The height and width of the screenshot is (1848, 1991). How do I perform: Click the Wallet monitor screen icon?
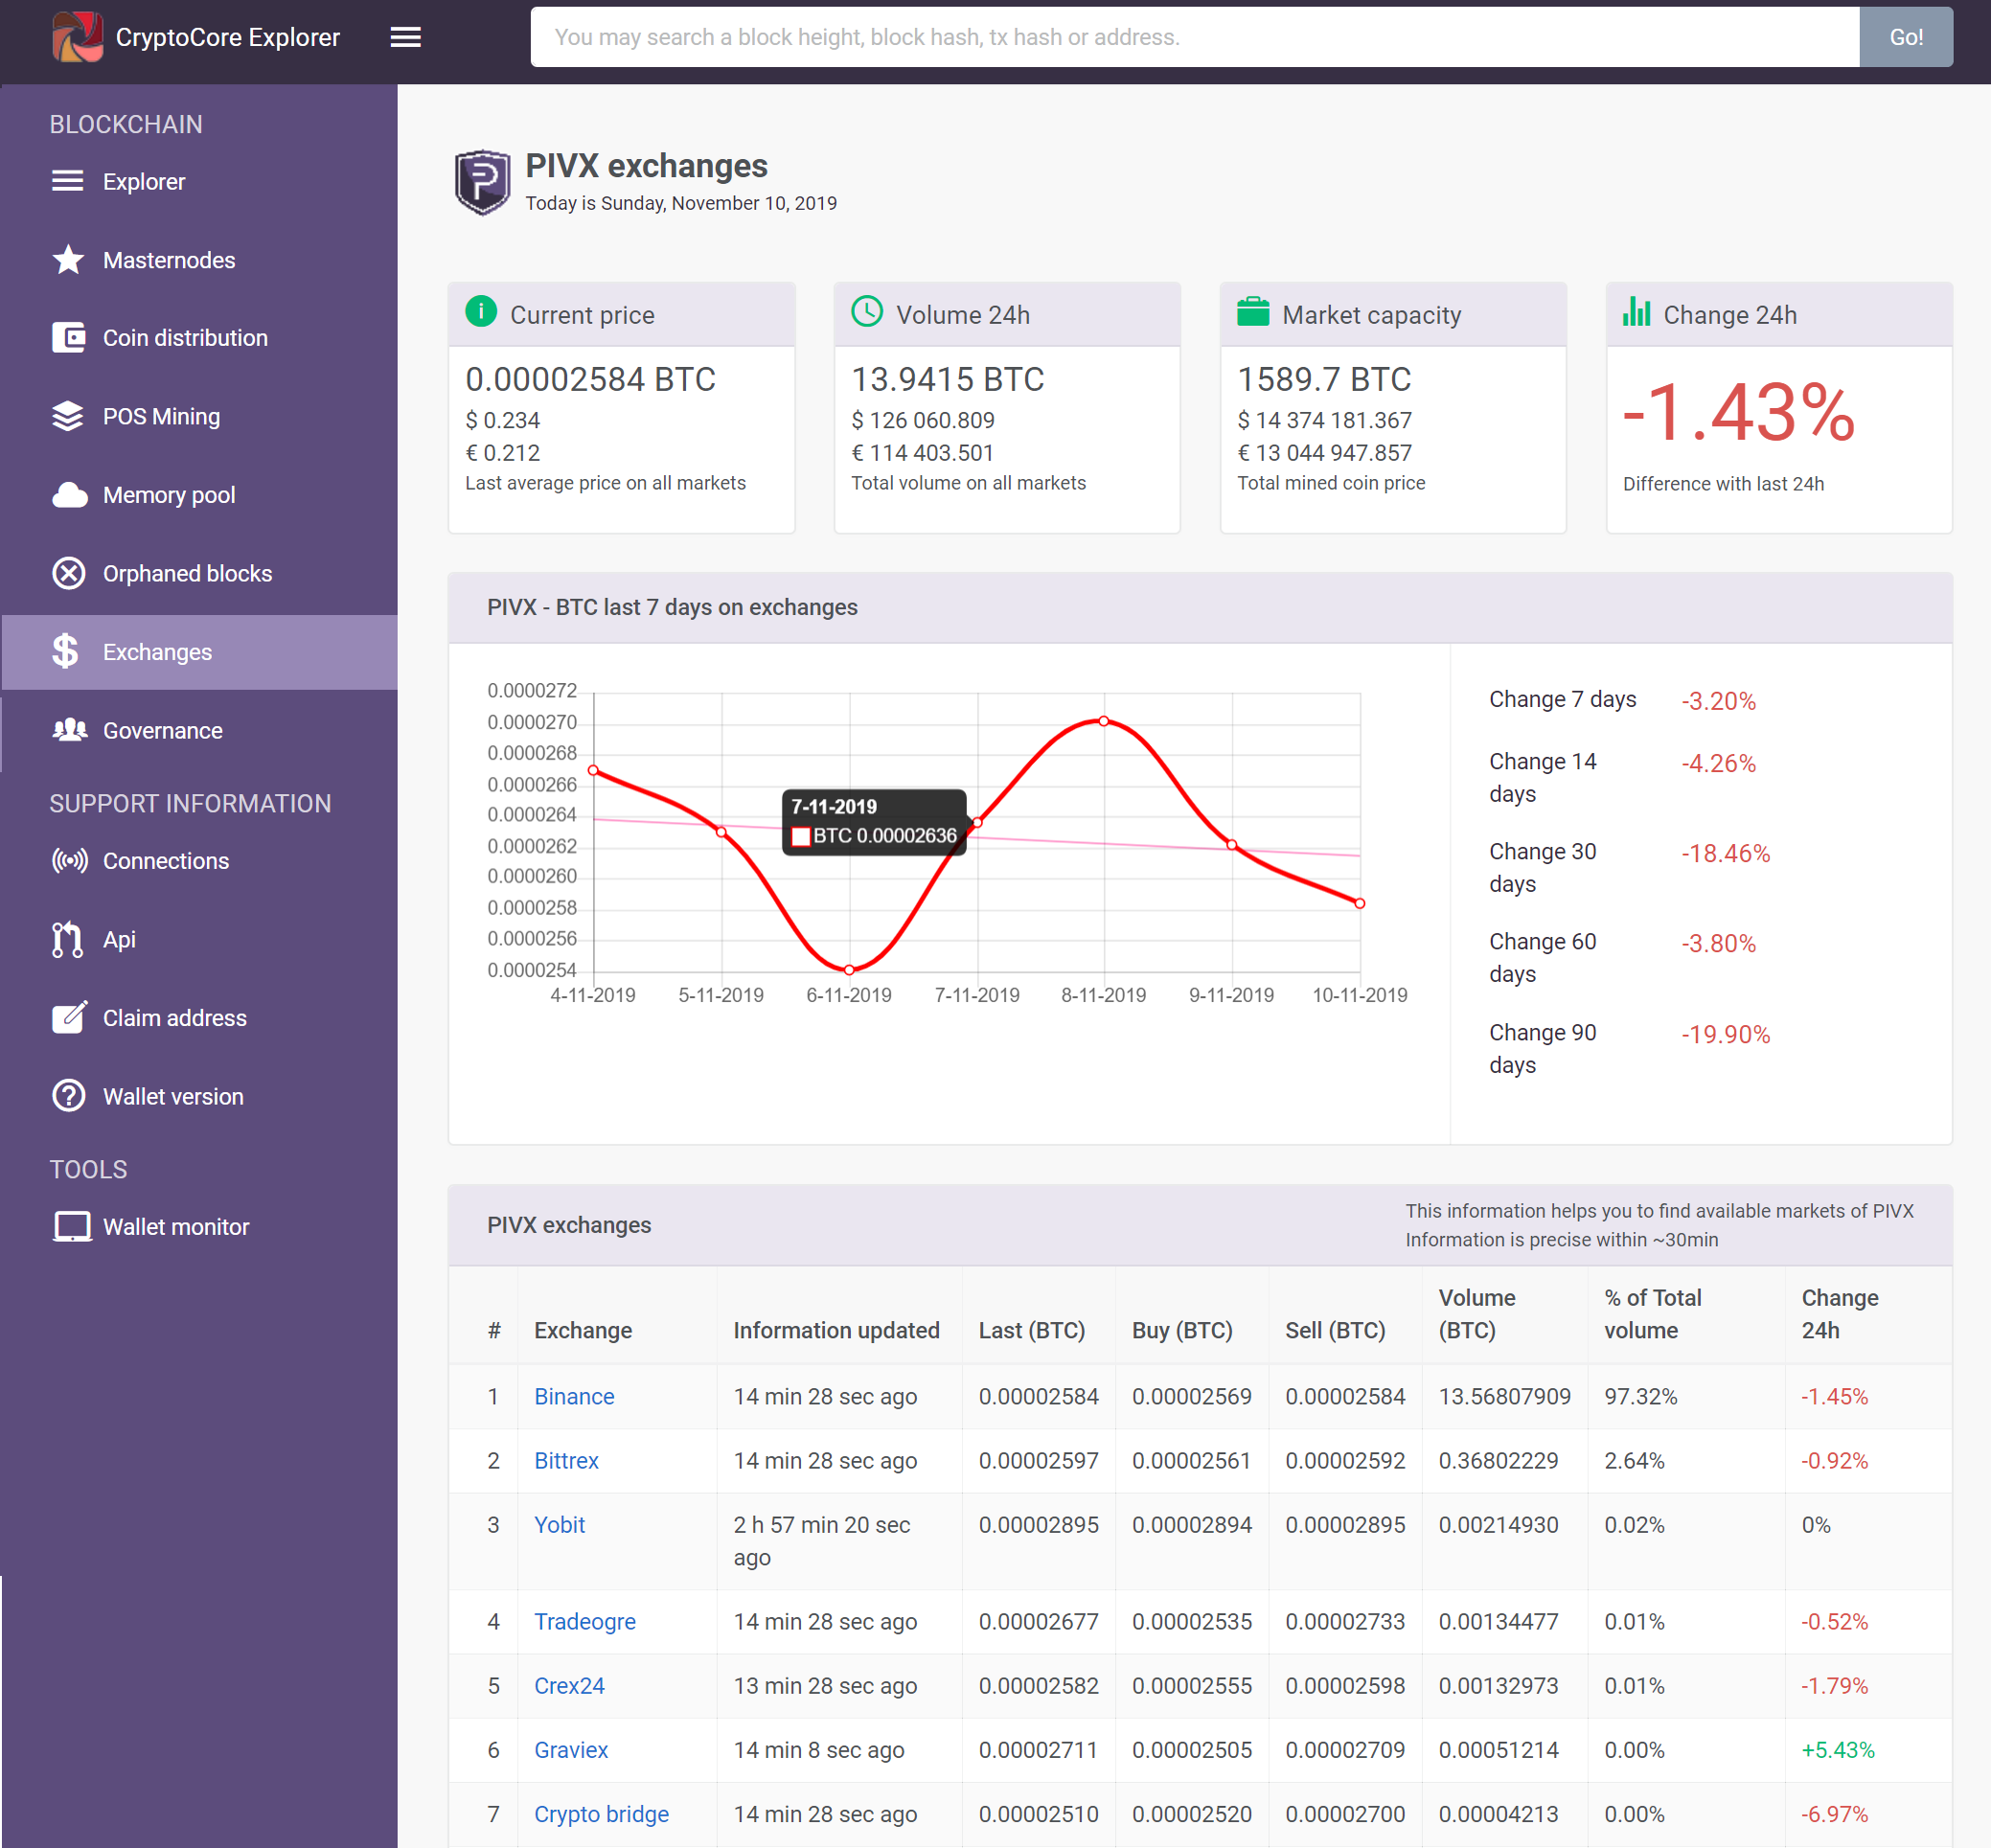click(72, 1226)
